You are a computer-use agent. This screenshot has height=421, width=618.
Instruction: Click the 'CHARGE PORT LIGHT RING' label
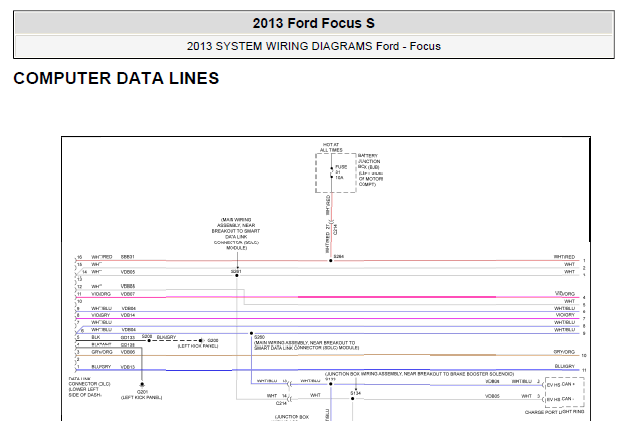(555, 412)
